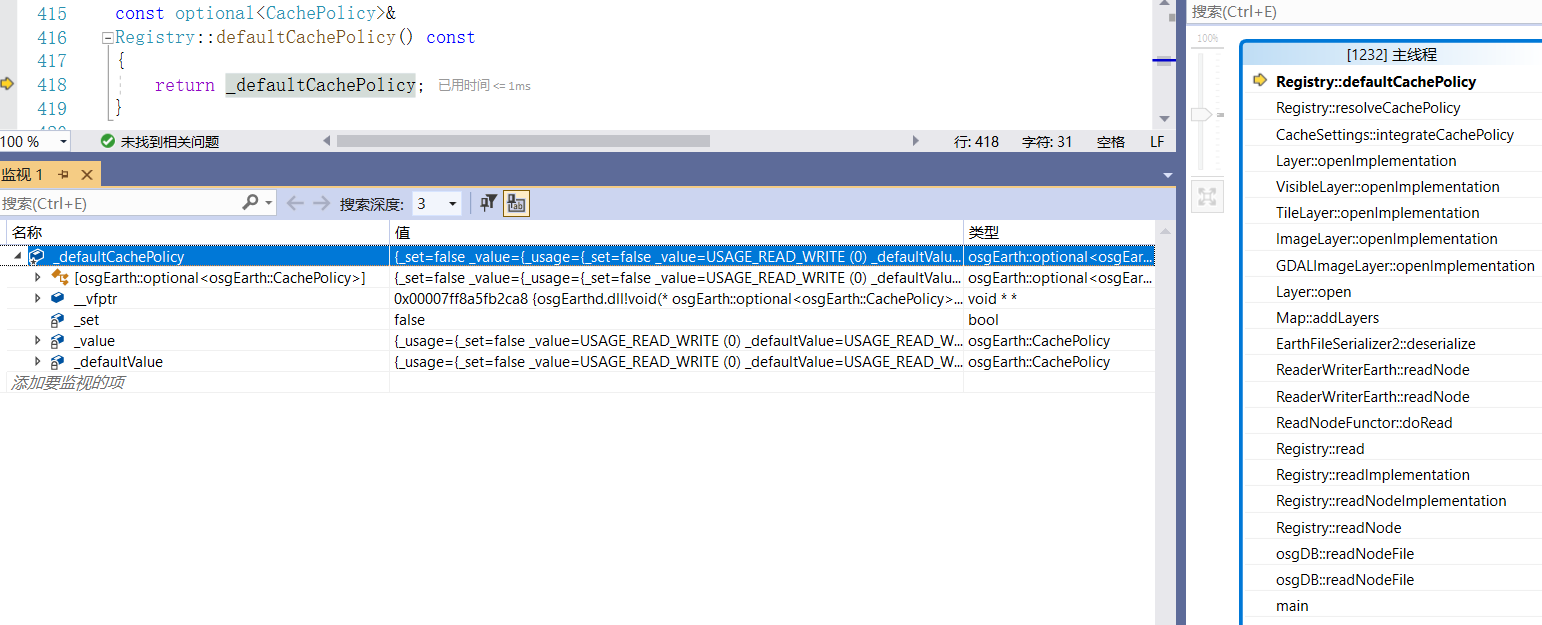Collapse the Registry::defaultCachePolicy function outline box

point(107,38)
